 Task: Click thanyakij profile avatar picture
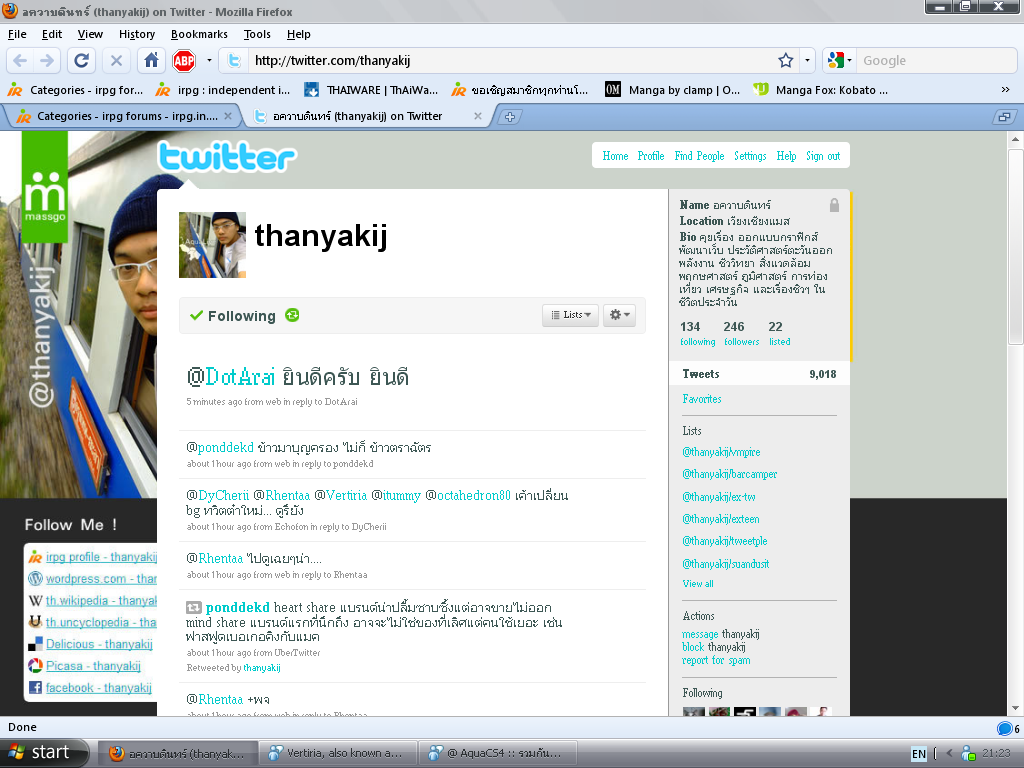click(212, 245)
